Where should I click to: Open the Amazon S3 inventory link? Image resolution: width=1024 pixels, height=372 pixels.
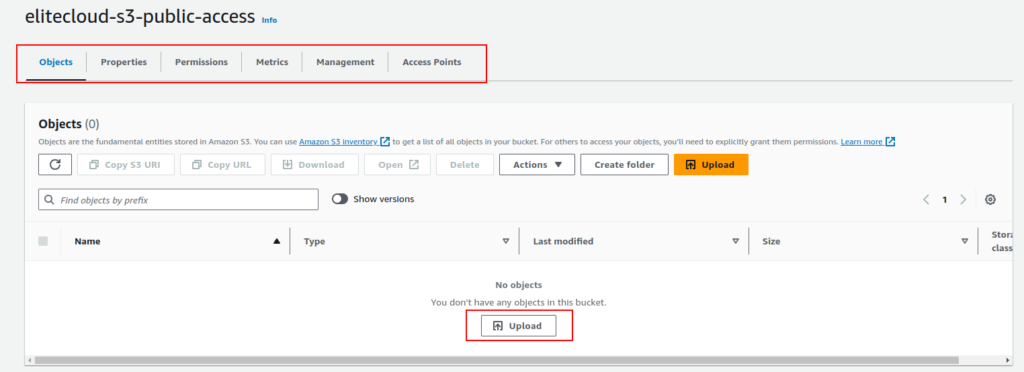coord(344,142)
